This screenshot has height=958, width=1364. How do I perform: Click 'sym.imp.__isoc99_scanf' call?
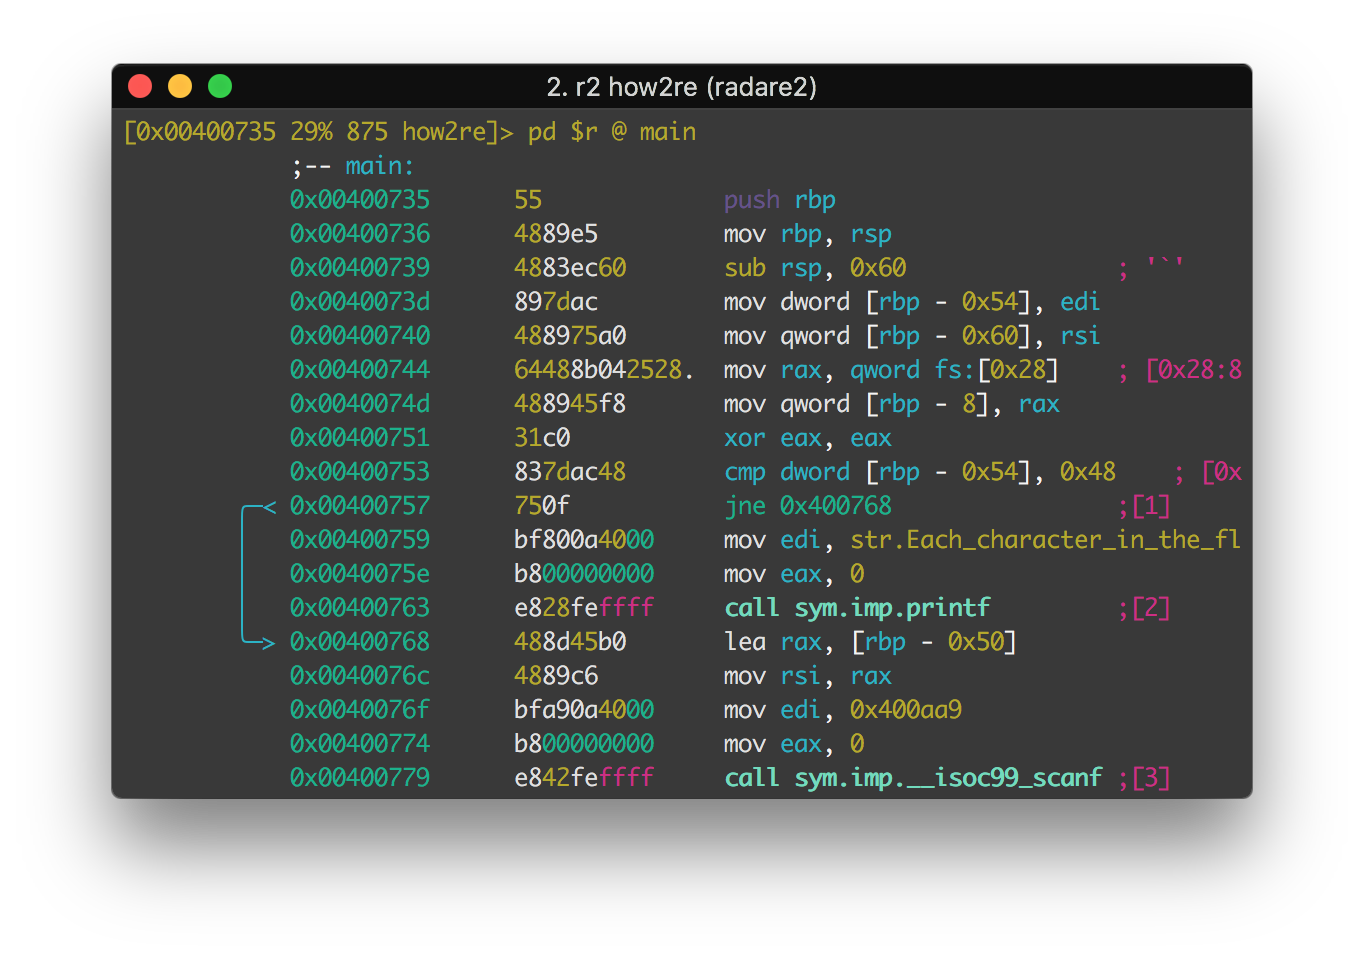point(949,778)
